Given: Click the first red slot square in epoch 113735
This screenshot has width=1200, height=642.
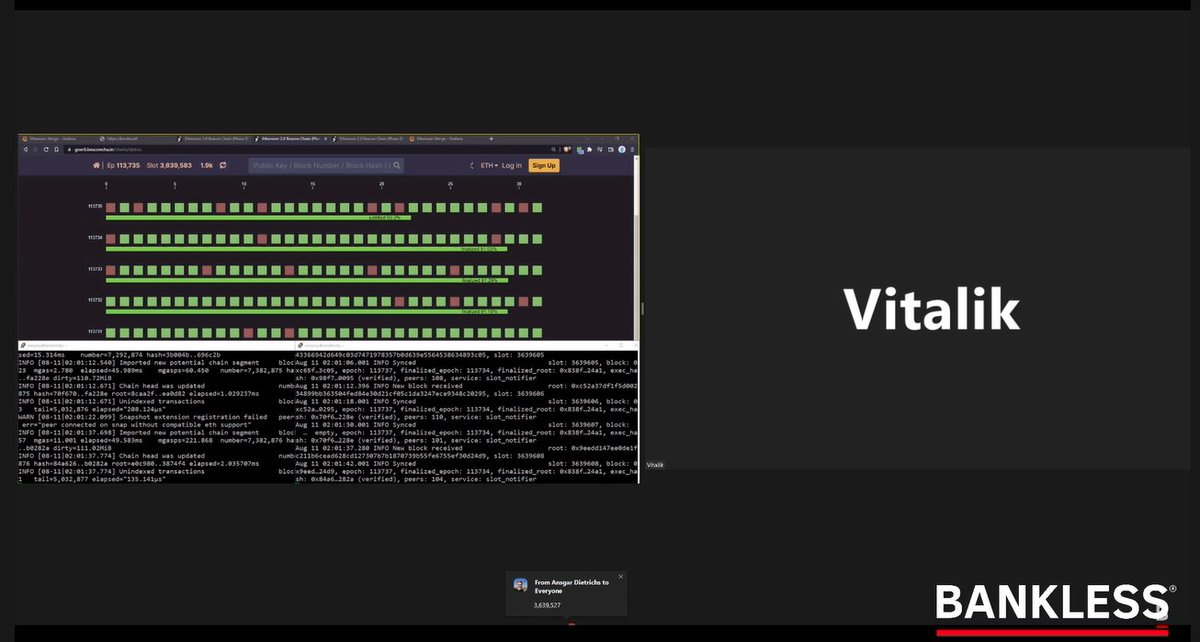Looking at the screenshot, I should [111, 207].
